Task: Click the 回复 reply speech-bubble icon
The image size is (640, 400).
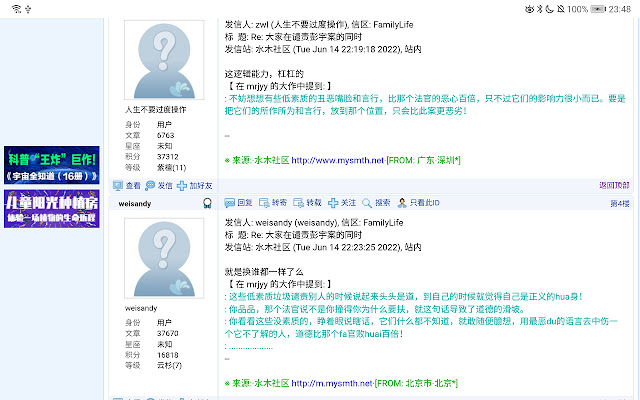Action: pos(229,203)
